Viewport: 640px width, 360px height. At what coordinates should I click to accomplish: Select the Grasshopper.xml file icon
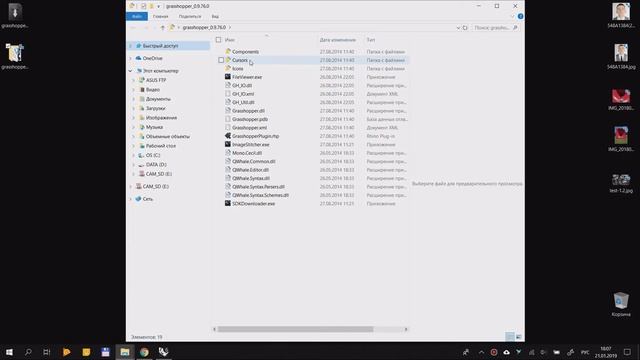pos(228,127)
